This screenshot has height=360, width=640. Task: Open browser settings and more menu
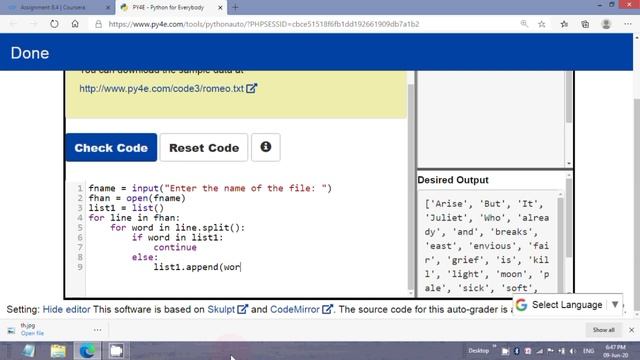[x=628, y=24]
